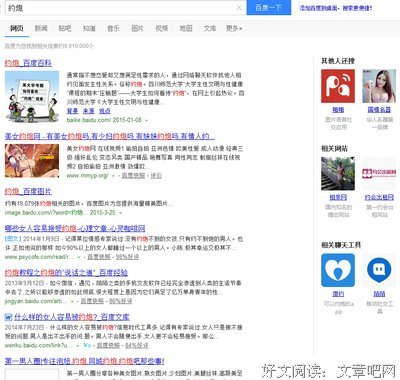
Task: Click the blue 微约 heart app icon
Action: (338, 270)
